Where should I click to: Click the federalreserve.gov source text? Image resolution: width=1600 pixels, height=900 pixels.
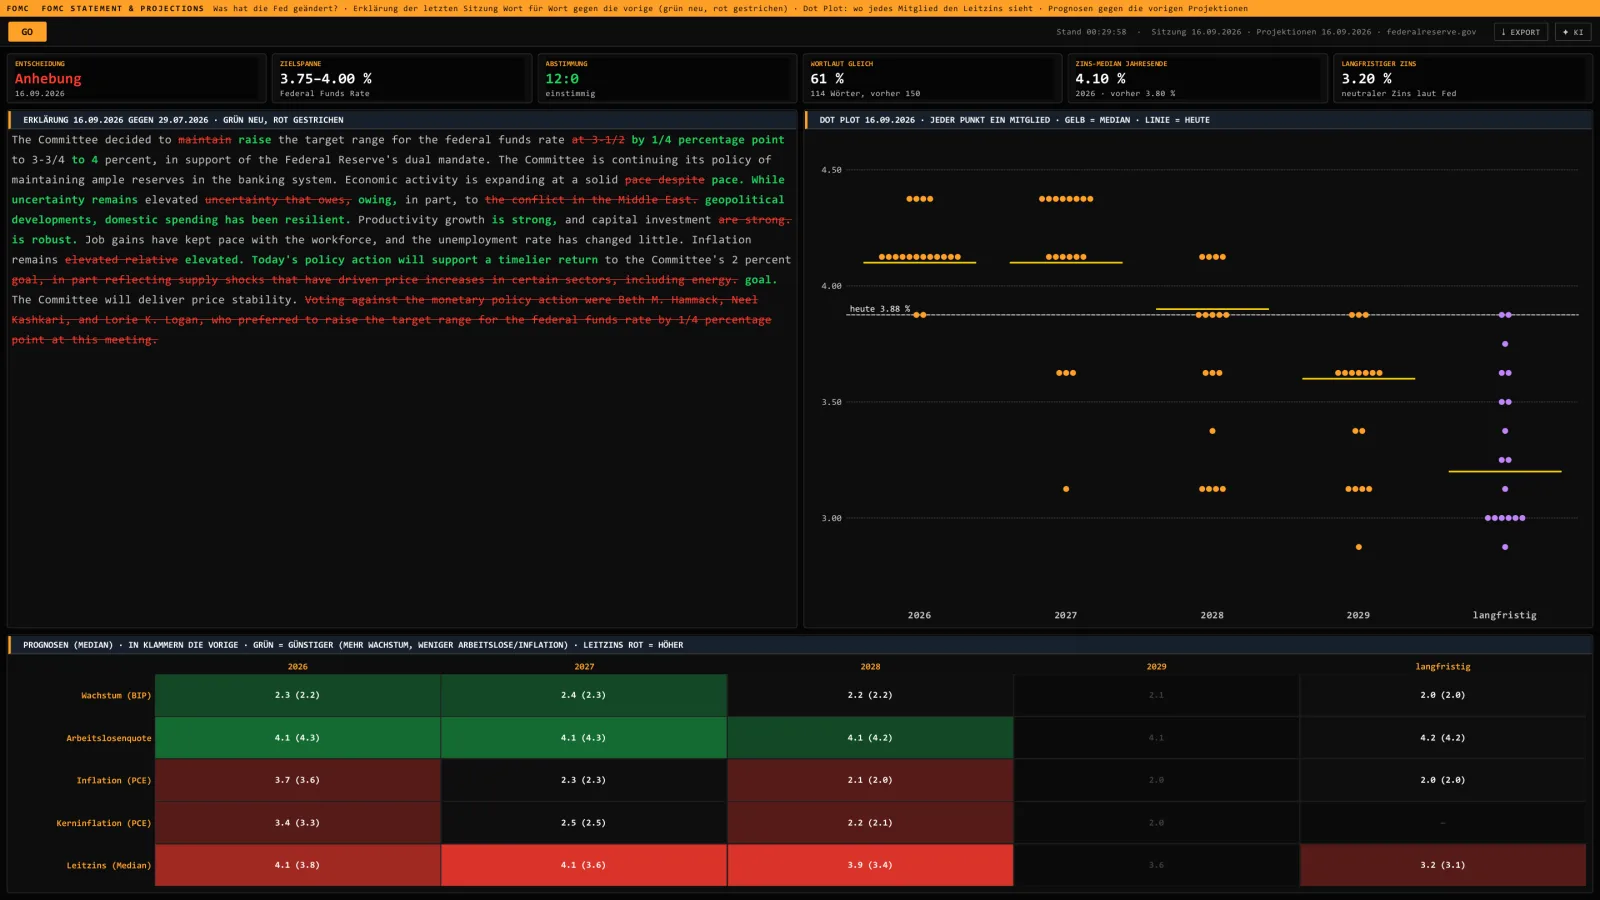point(1431,32)
